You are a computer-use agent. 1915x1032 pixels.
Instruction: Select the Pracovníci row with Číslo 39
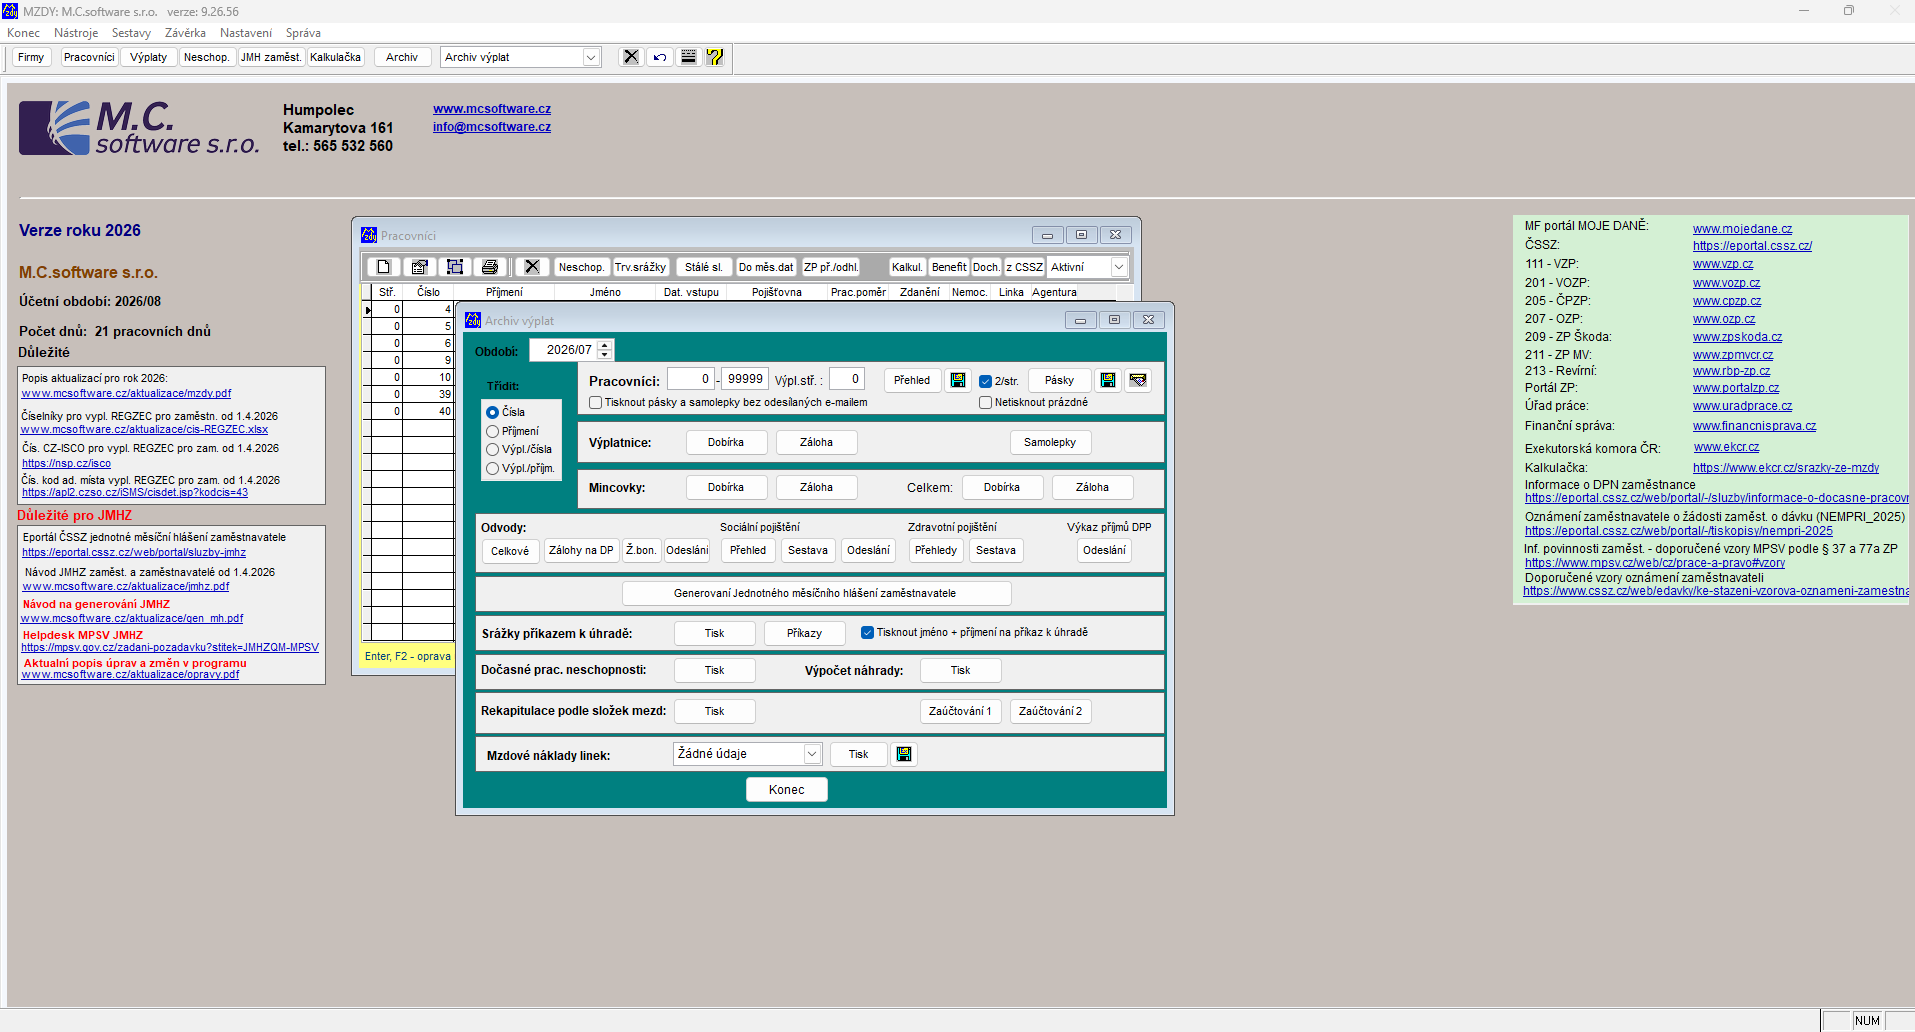pyautogui.click(x=408, y=394)
